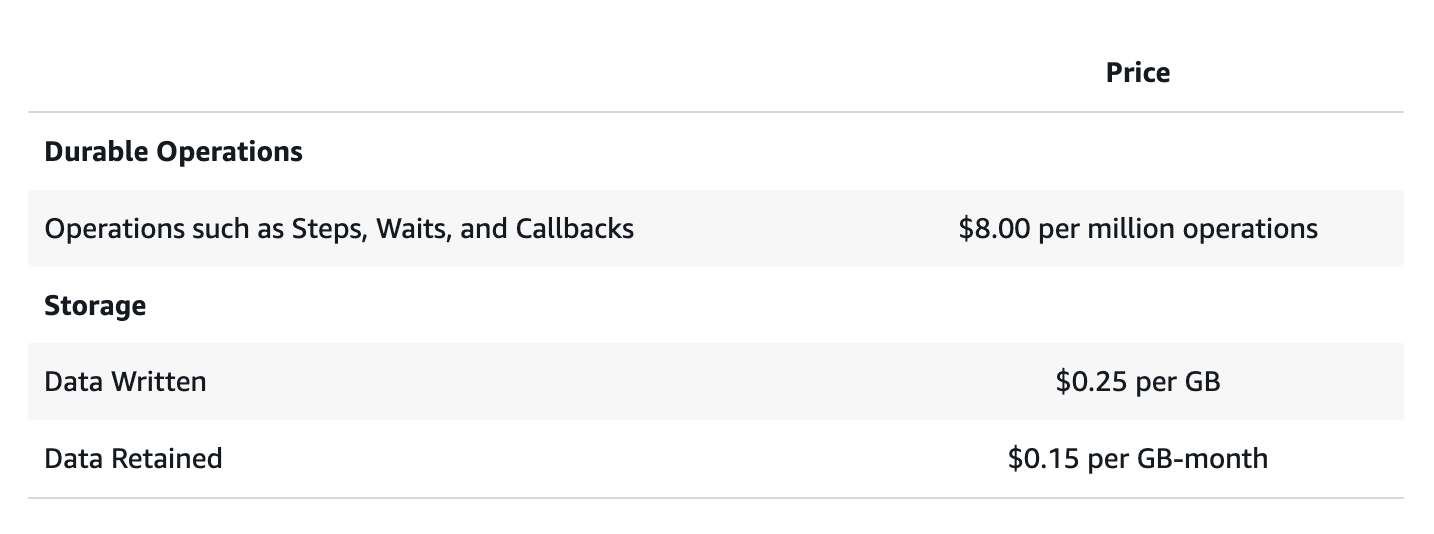Click the word 'Data' in Data Retained
1434x534 pixels.
[x=70, y=458]
